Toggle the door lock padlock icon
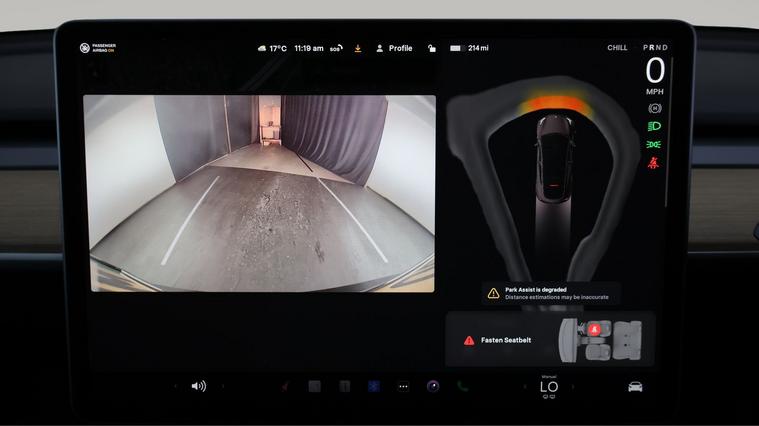This screenshot has height=426, width=759. 432,48
